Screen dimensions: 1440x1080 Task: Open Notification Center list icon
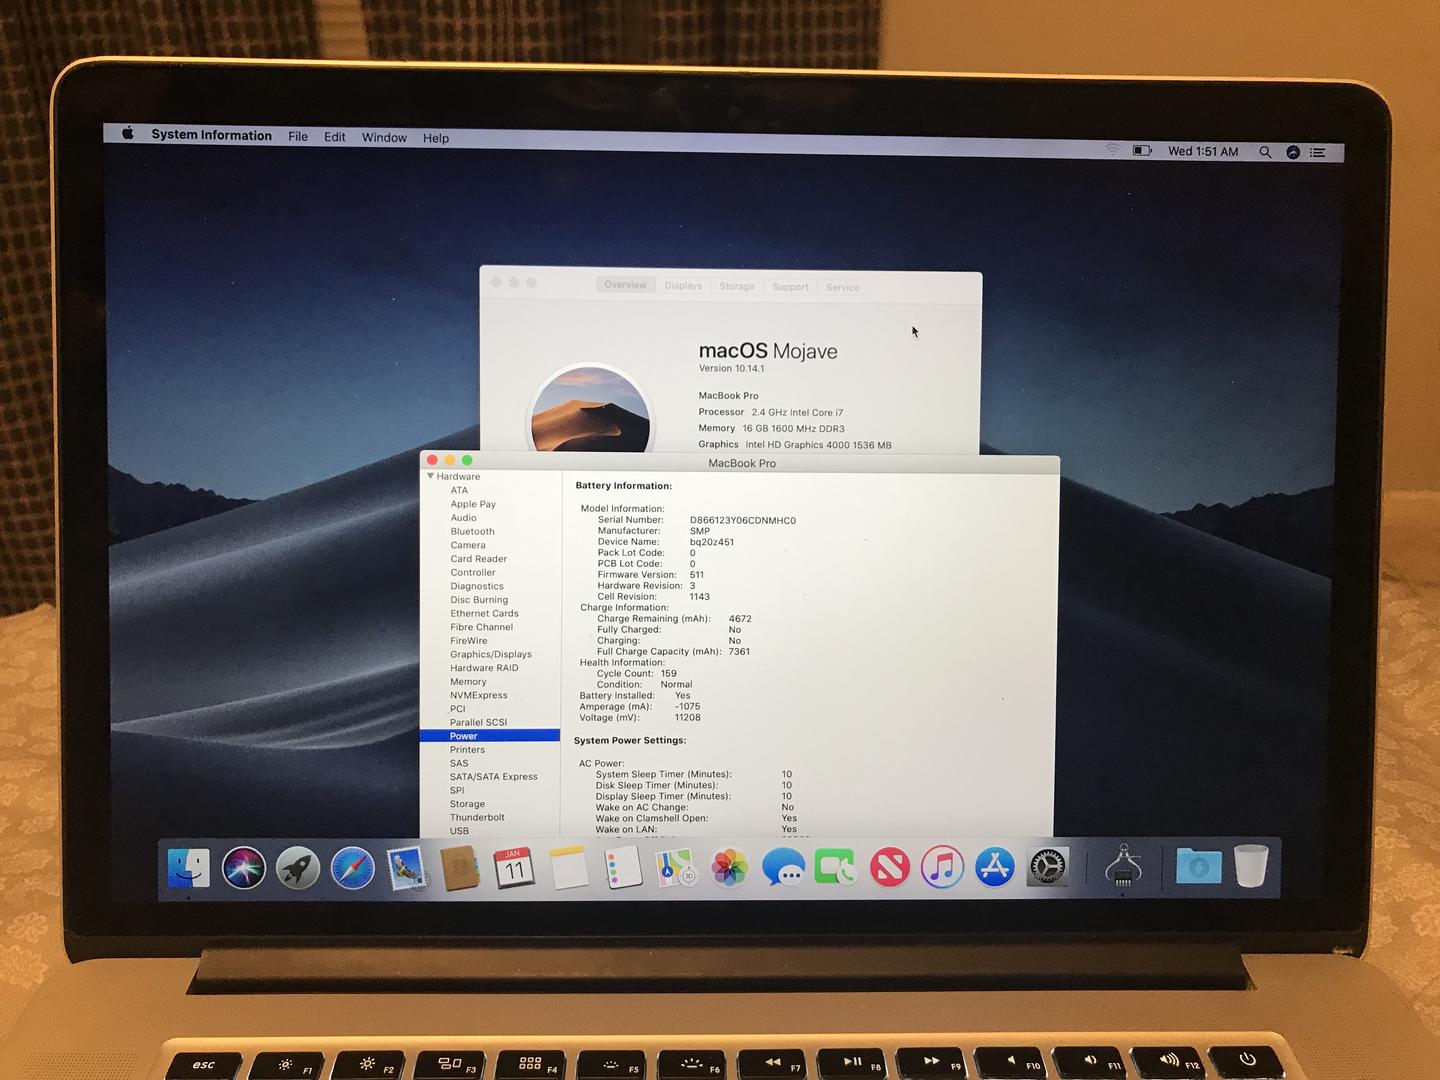click(1318, 153)
